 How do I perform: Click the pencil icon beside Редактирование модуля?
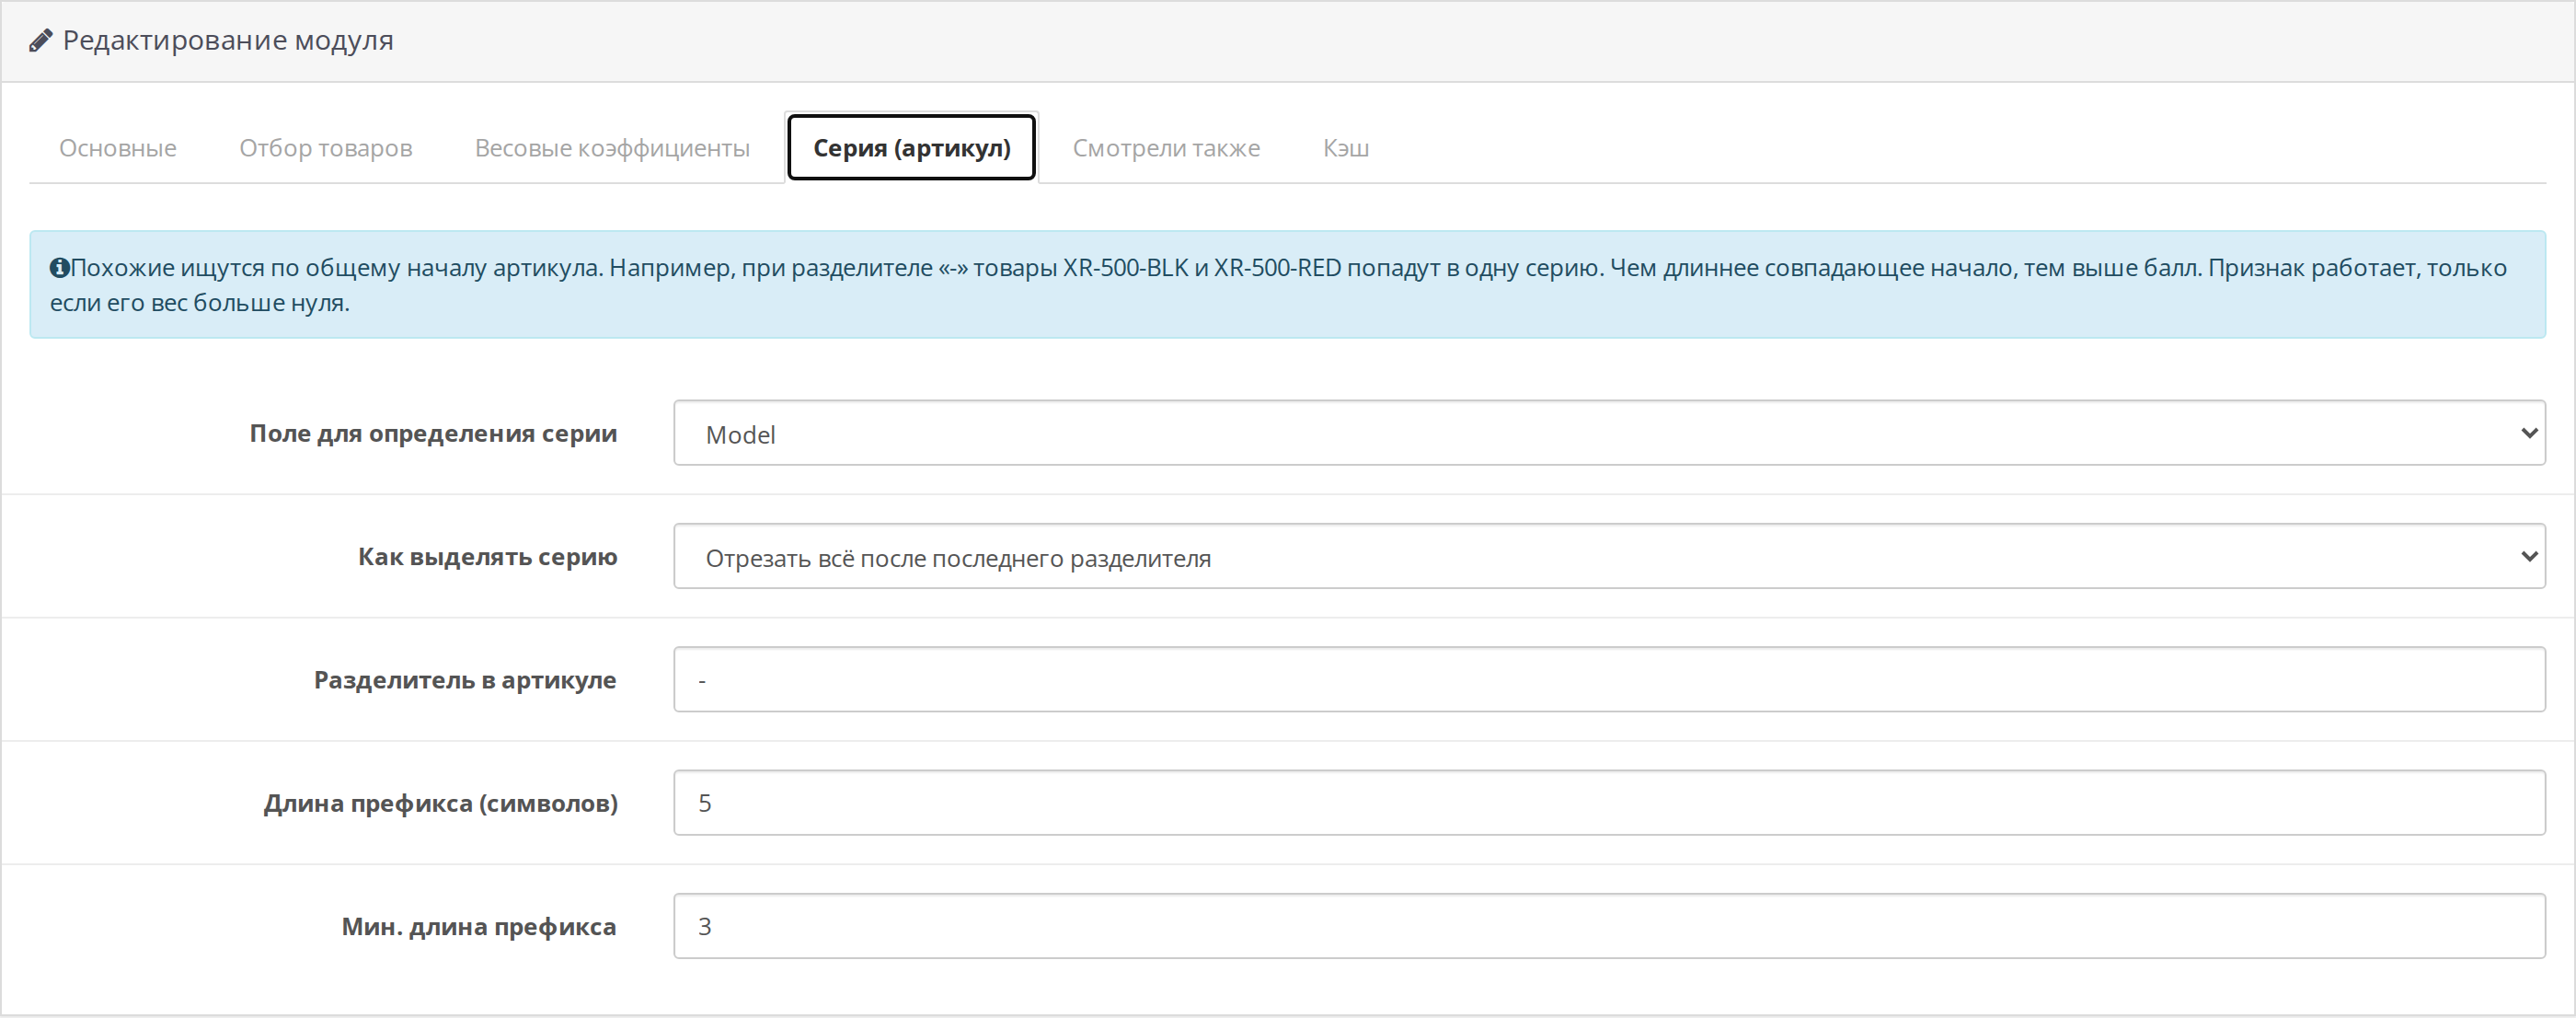pyautogui.click(x=40, y=41)
